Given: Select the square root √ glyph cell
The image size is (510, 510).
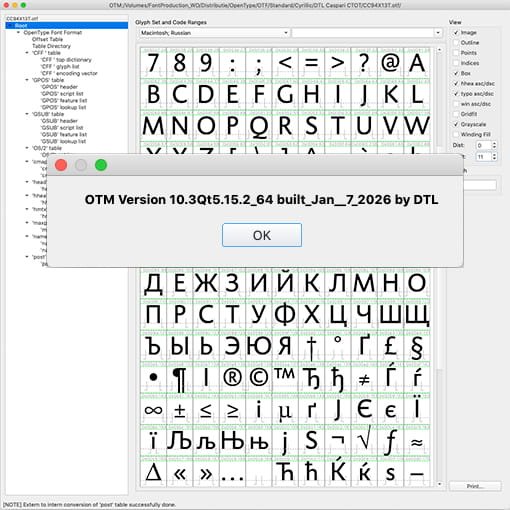Looking at the screenshot, I should [364, 441].
